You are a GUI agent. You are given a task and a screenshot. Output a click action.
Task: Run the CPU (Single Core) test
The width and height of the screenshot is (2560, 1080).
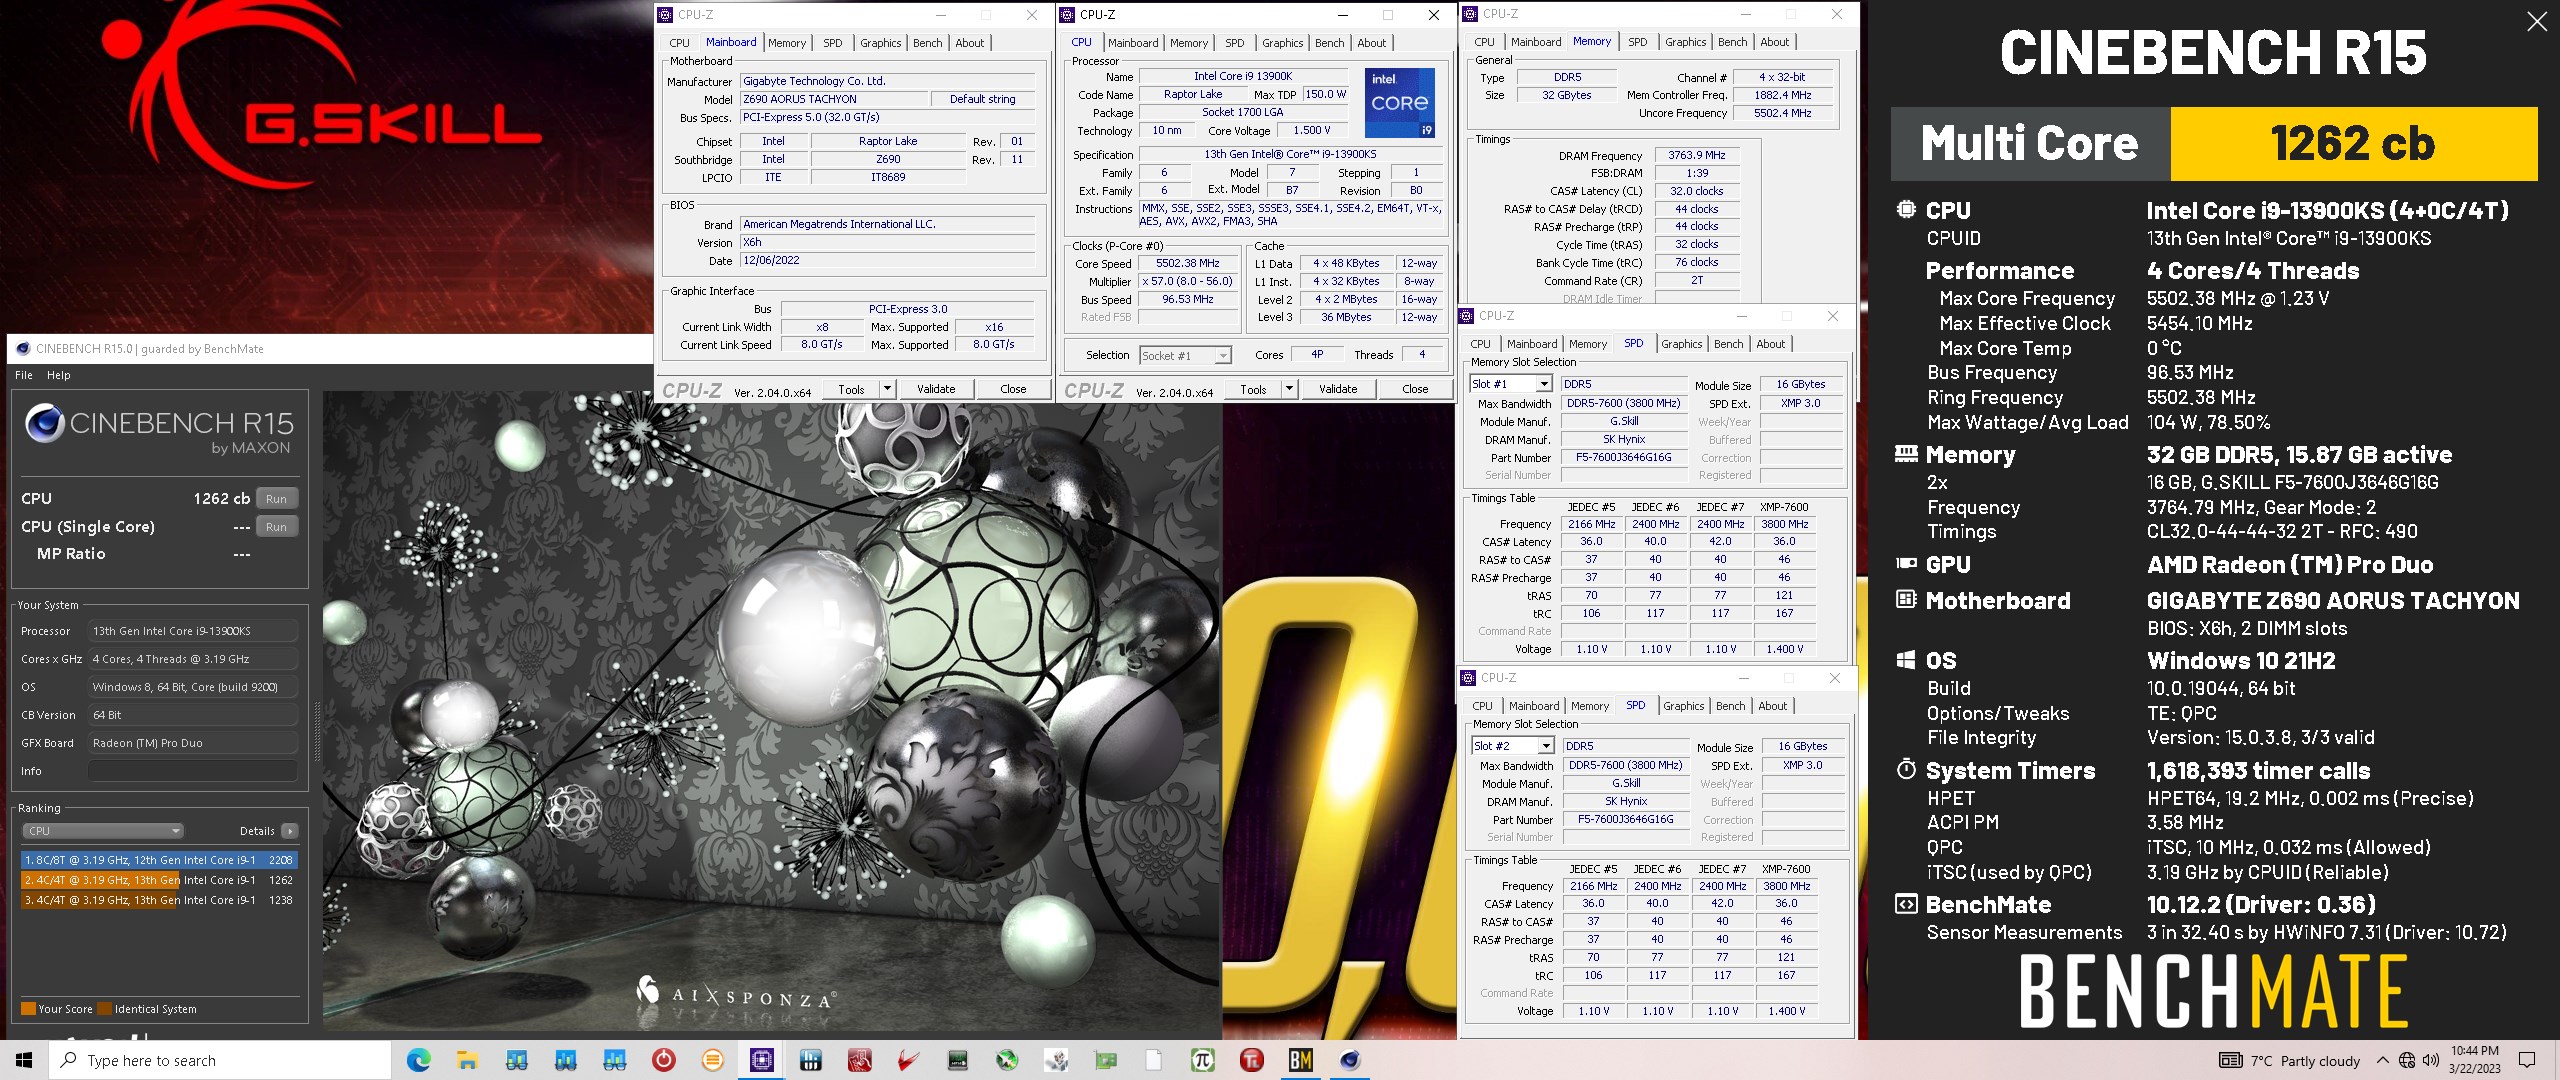point(276,526)
